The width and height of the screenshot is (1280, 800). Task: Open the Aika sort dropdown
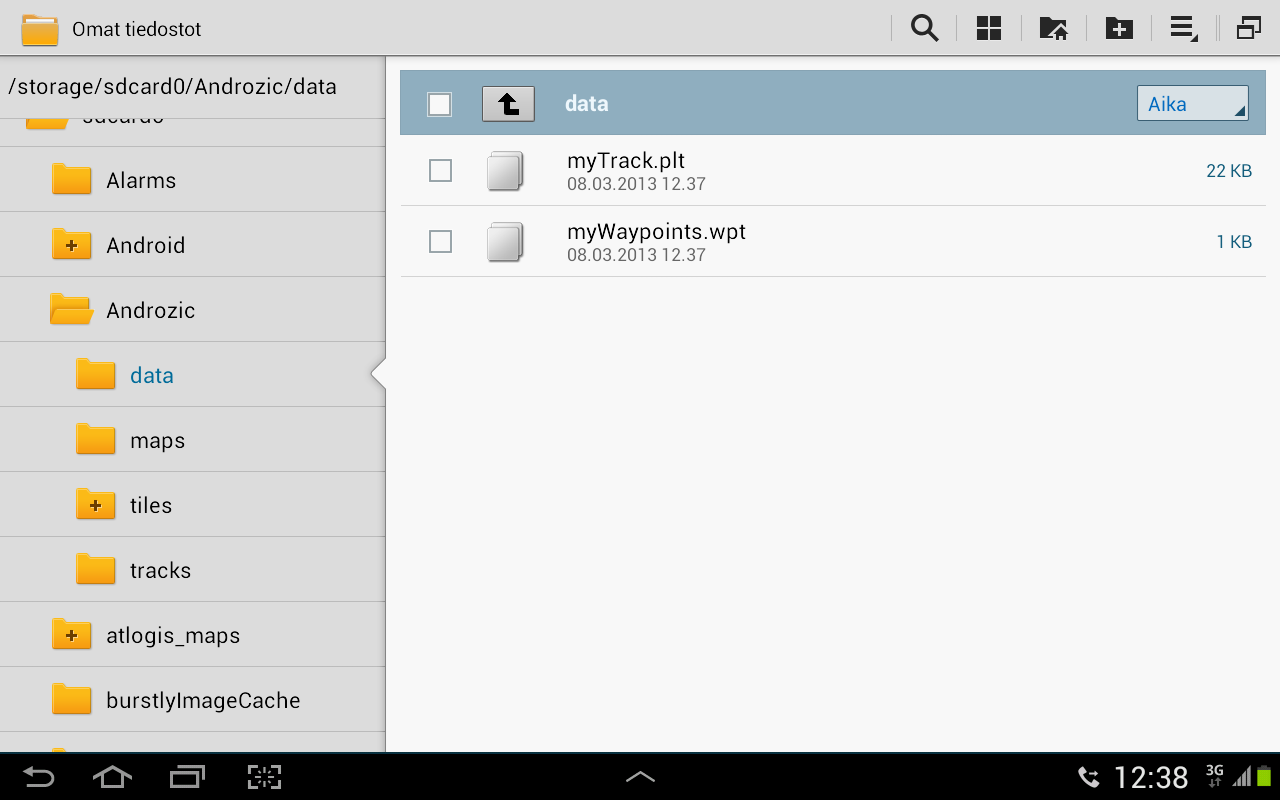1192,104
